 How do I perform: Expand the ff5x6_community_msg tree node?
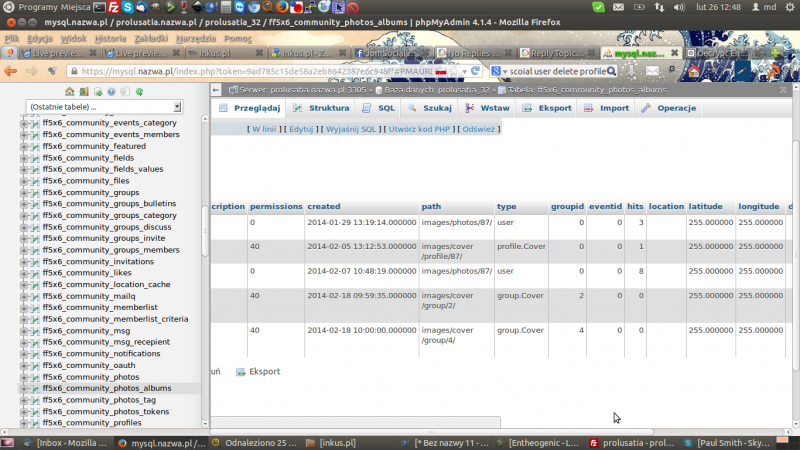point(25,330)
